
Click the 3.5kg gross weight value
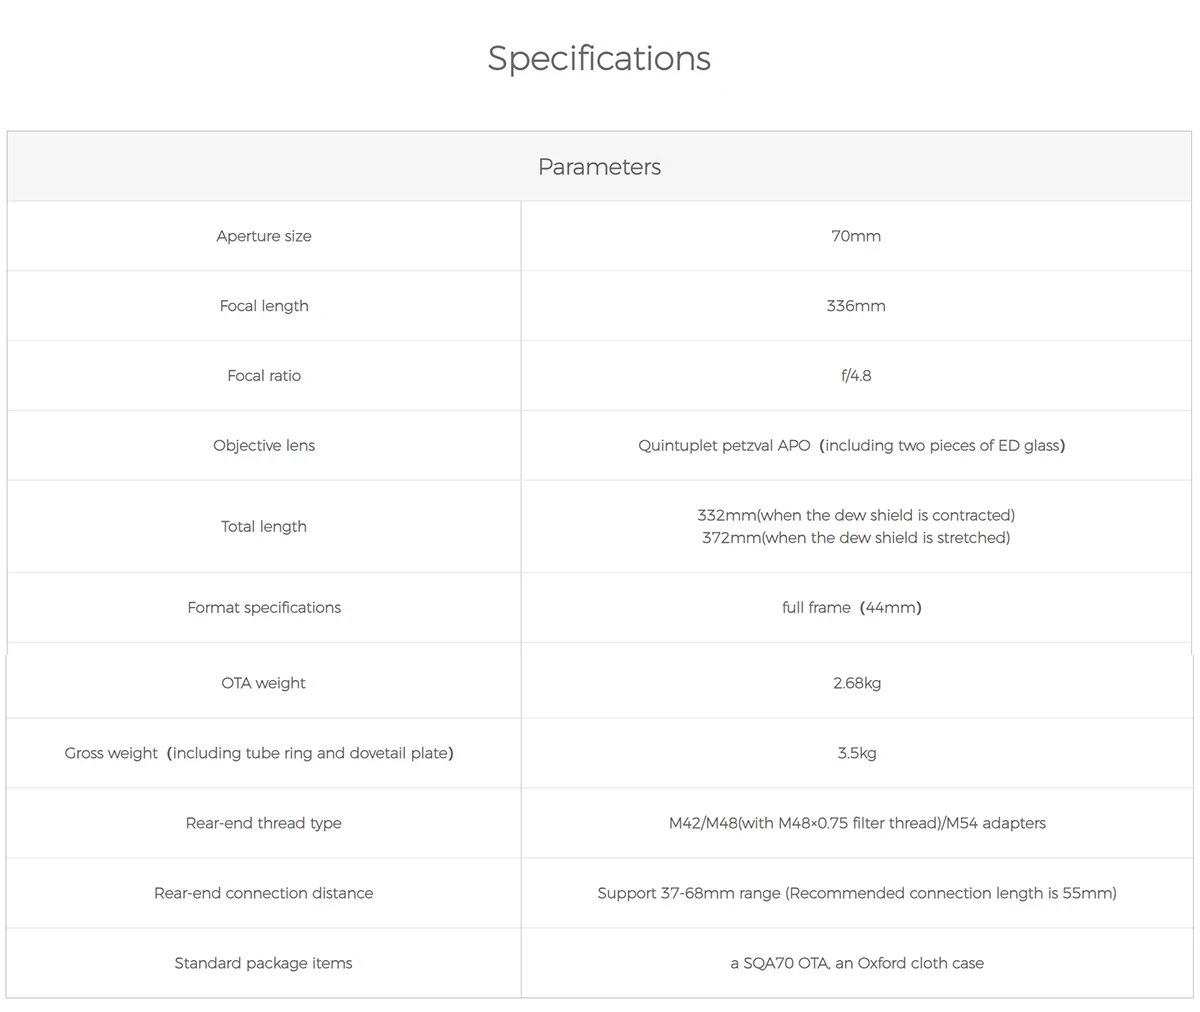point(857,753)
